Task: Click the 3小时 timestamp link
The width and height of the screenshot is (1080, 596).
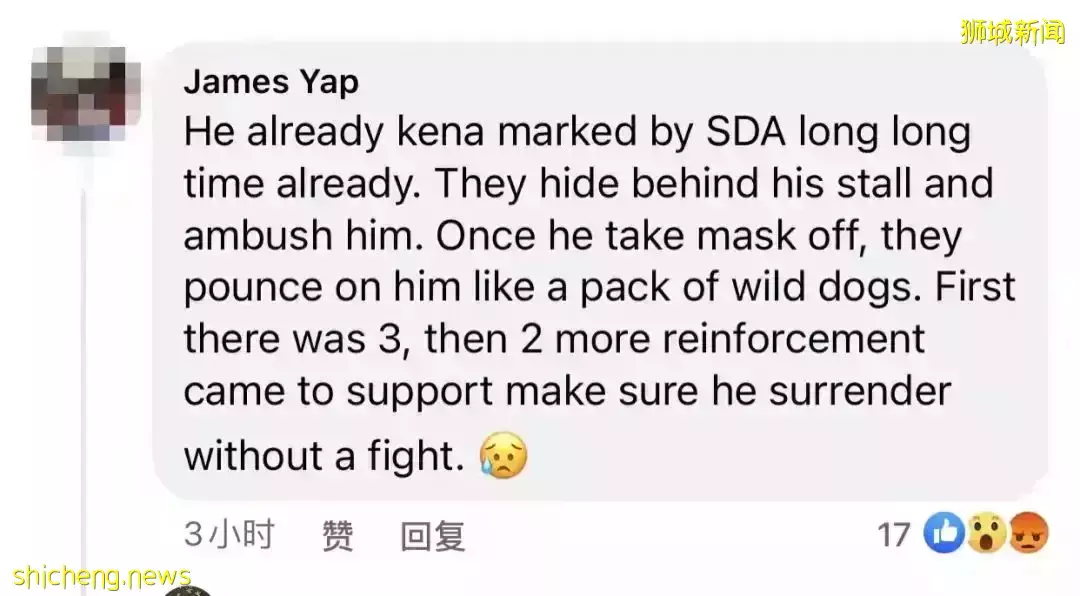Action: point(228,536)
